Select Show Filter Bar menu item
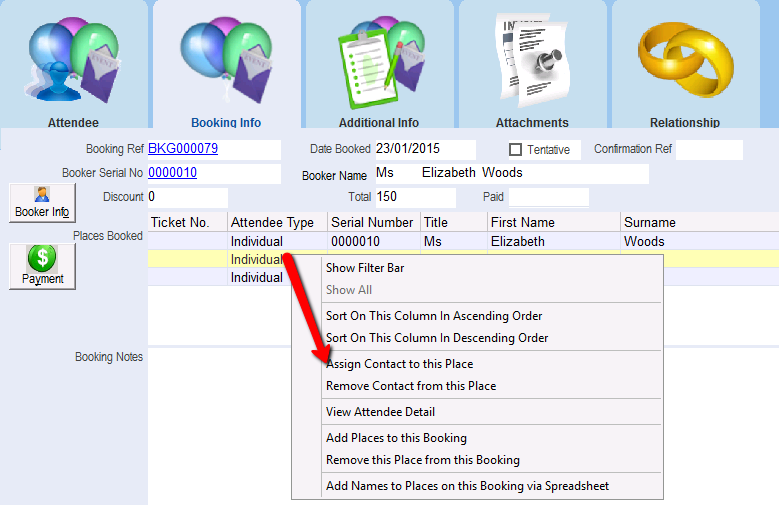Image resolution: width=779 pixels, height=505 pixels. point(365,268)
